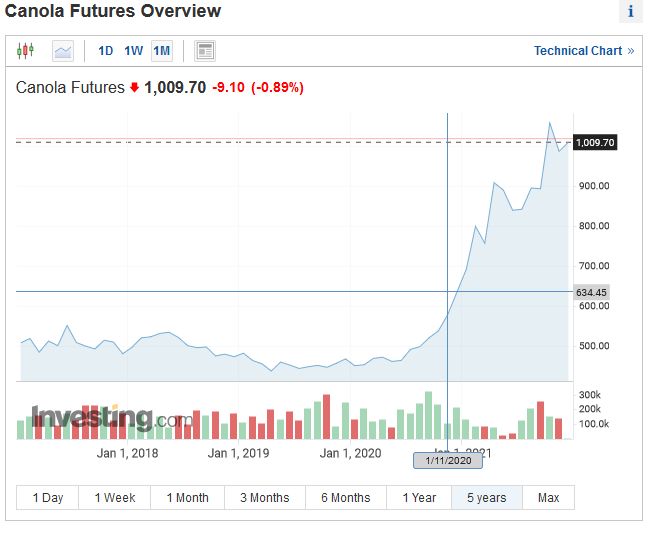Click the red down arrow price indicator
The width and height of the screenshot is (657, 537).
pyautogui.click(x=134, y=88)
